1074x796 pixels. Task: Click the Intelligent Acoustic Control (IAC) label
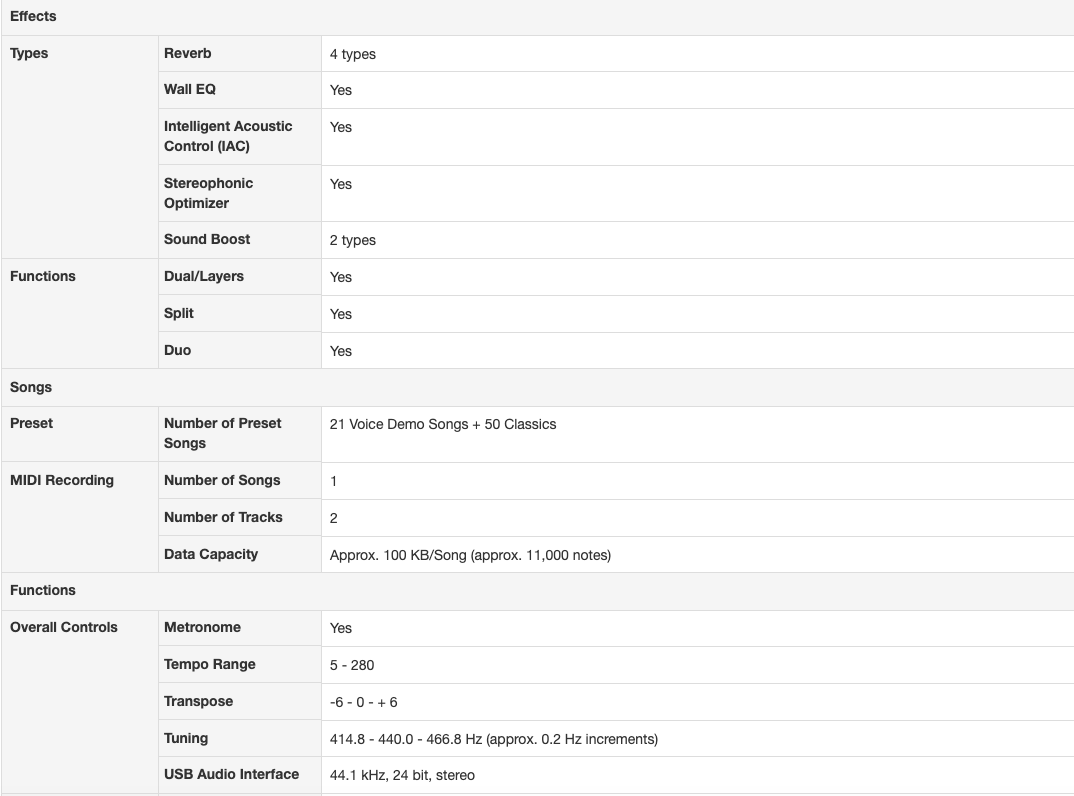click(228, 136)
